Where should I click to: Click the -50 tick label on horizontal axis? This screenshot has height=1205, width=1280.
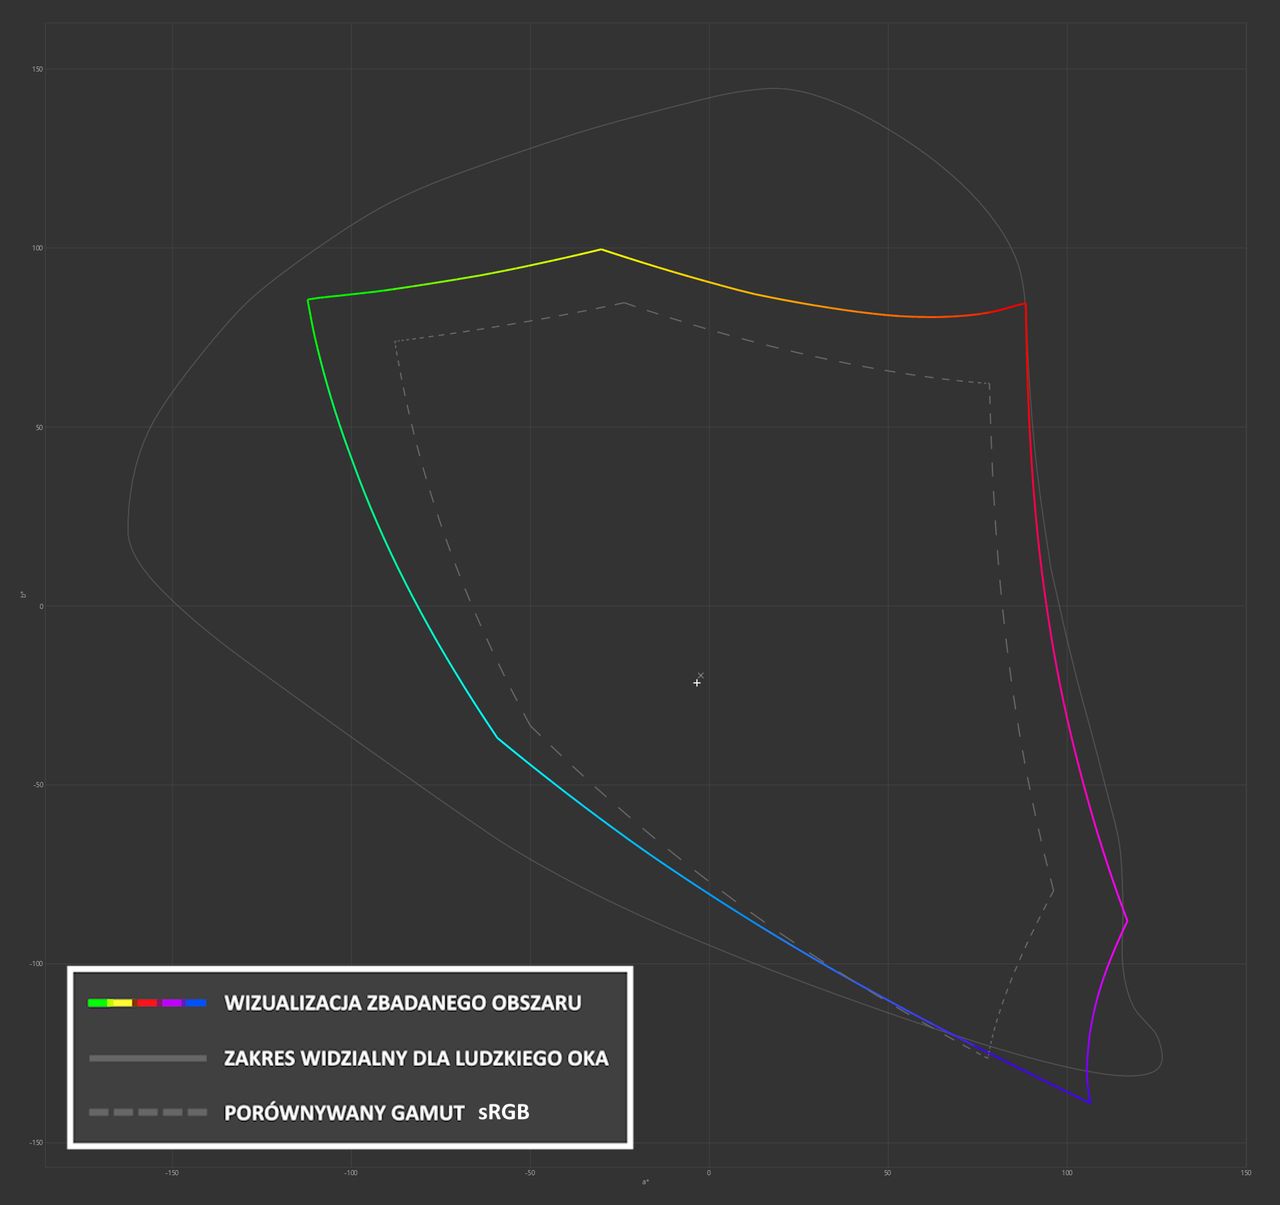[529, 1173]
